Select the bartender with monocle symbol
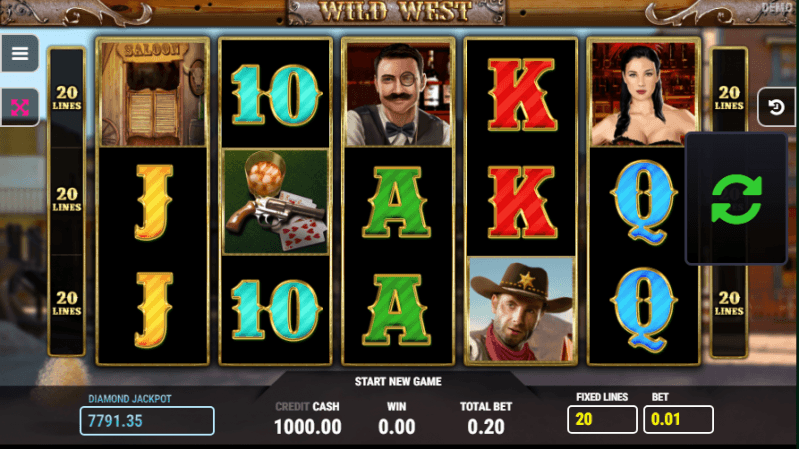 tap(398, 94)
